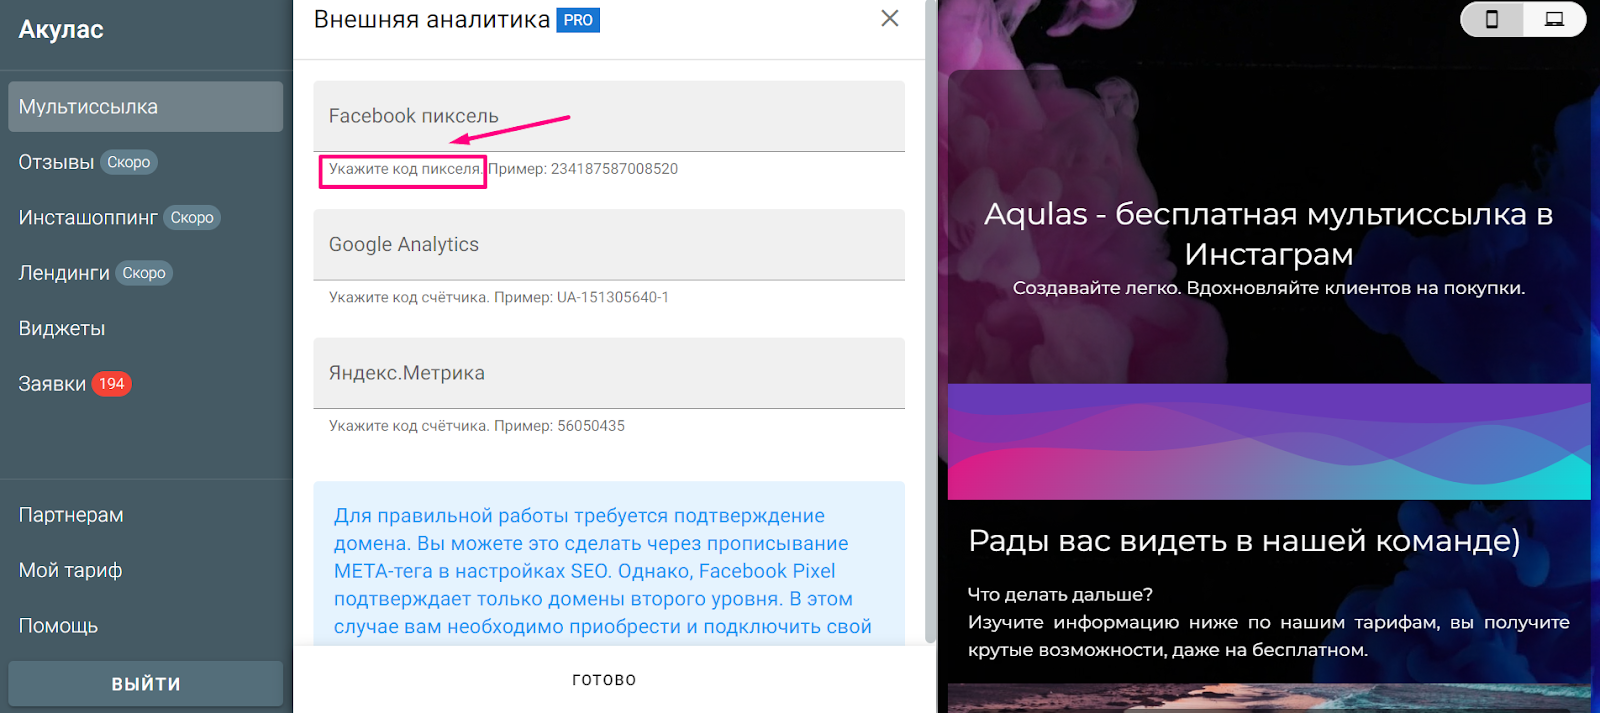This screenshot has height=713, width=1600.
Task: Click the preview headline 'Aqulas - бесплатная мультиссылка'
Action: coord(1268,234)
